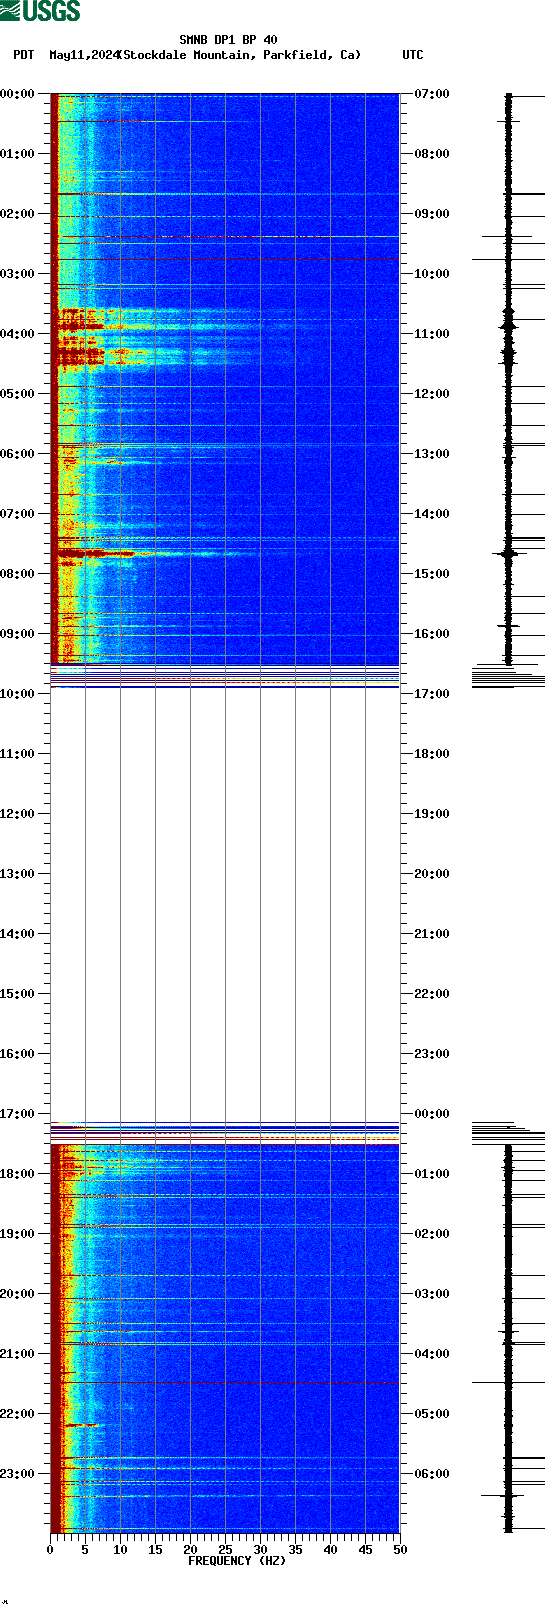Screen dimensions: 552x1613
Task: Click the 25 Hz frequency tick label
Action: tap(225, 1550)
